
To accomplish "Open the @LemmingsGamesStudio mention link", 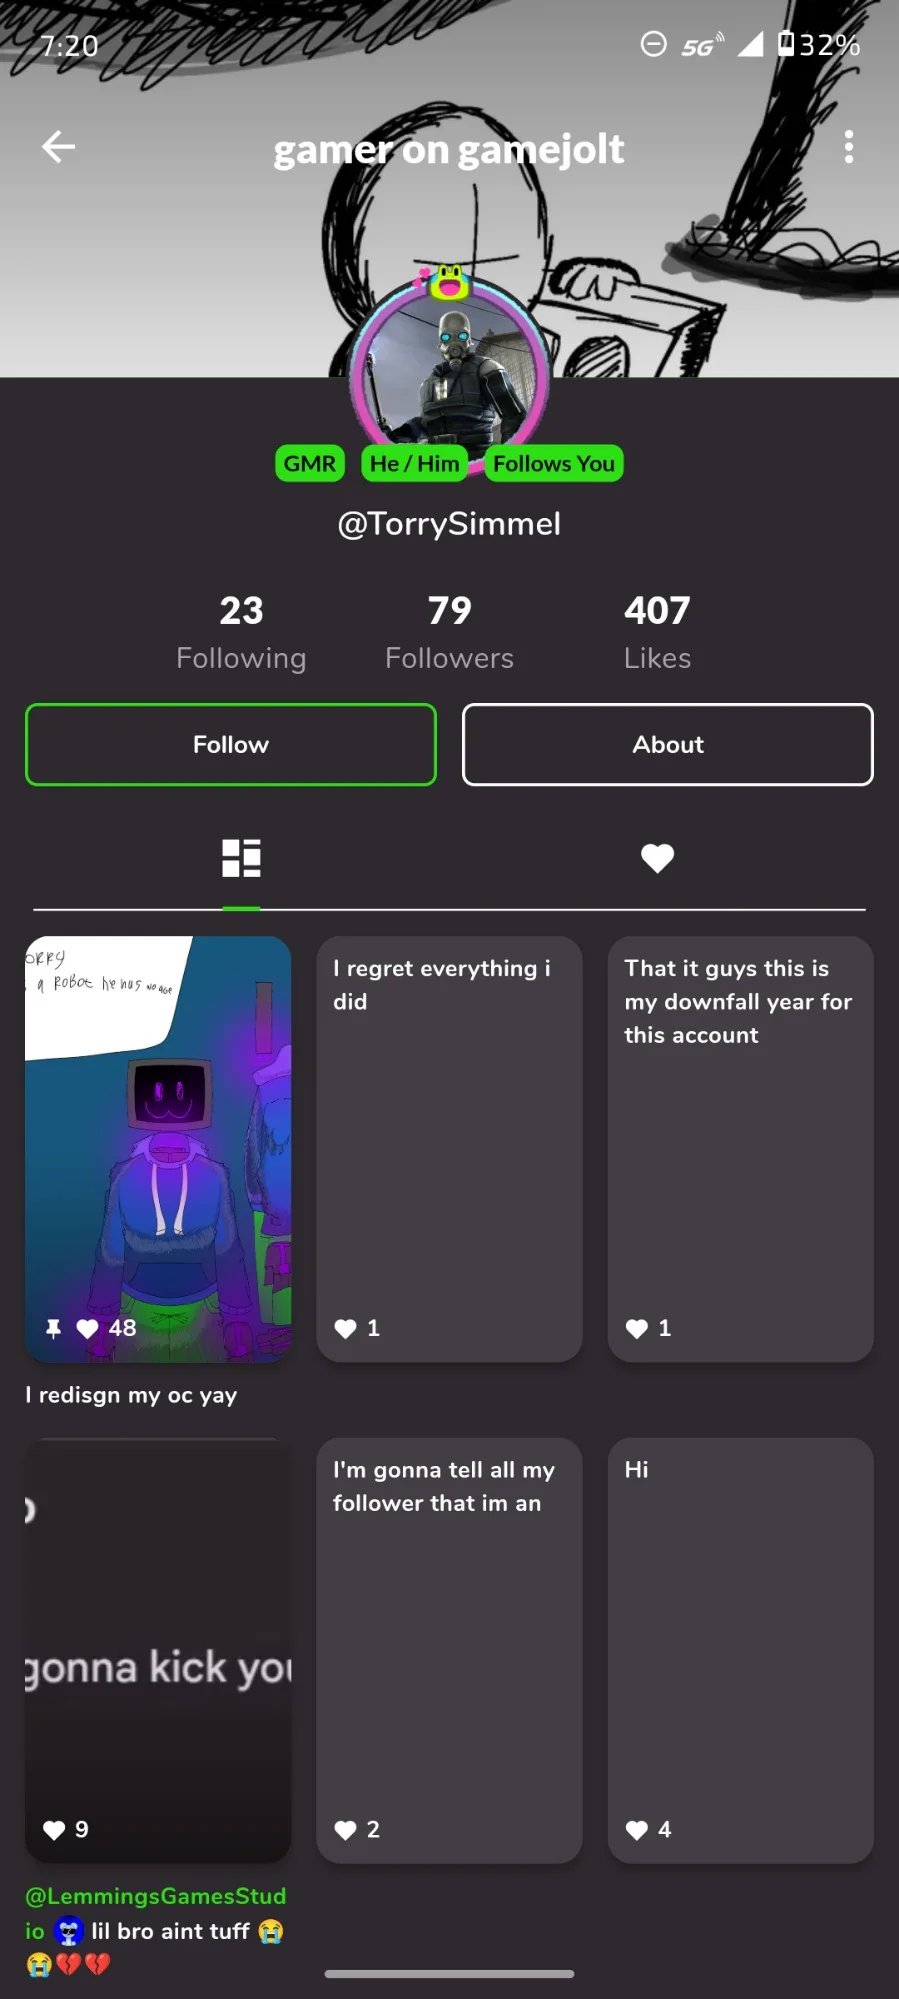I will [x=155, y=1912].
